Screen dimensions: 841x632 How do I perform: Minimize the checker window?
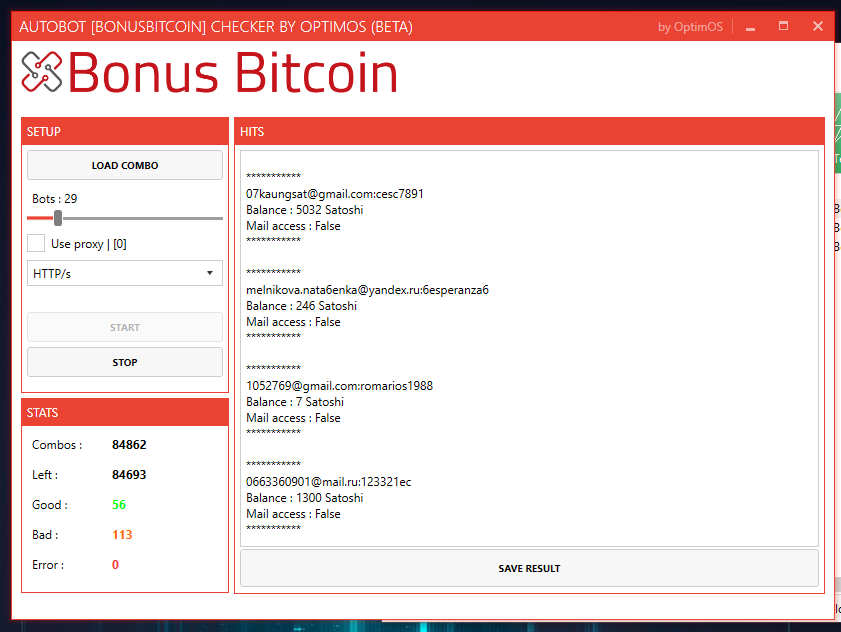750,27
